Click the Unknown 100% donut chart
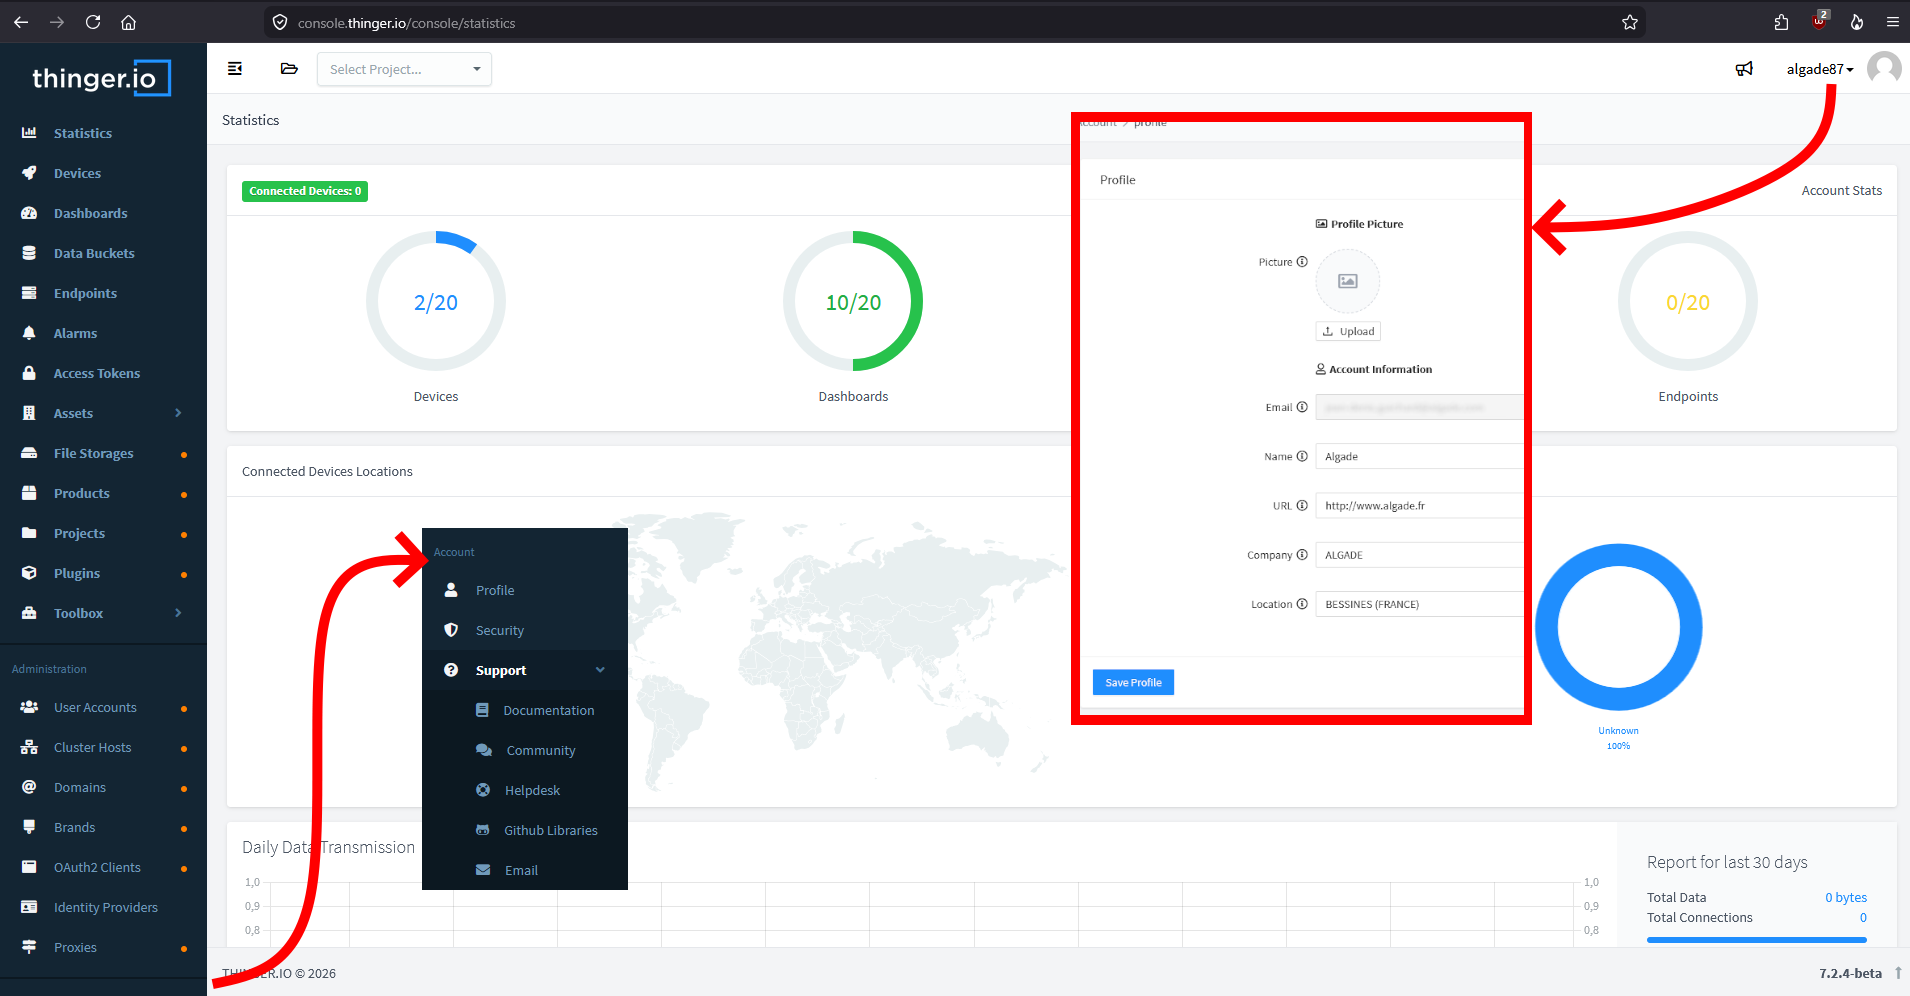Image resolution: width=1910 pixels, height=996 pixels. click(1619, 628)
